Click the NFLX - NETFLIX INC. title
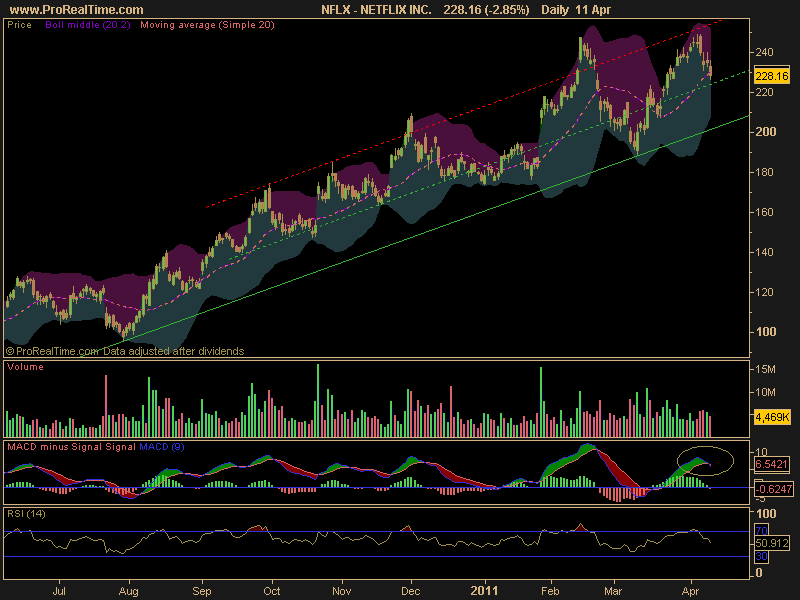This screenshot has width=800, height=600. click(376, 10)
